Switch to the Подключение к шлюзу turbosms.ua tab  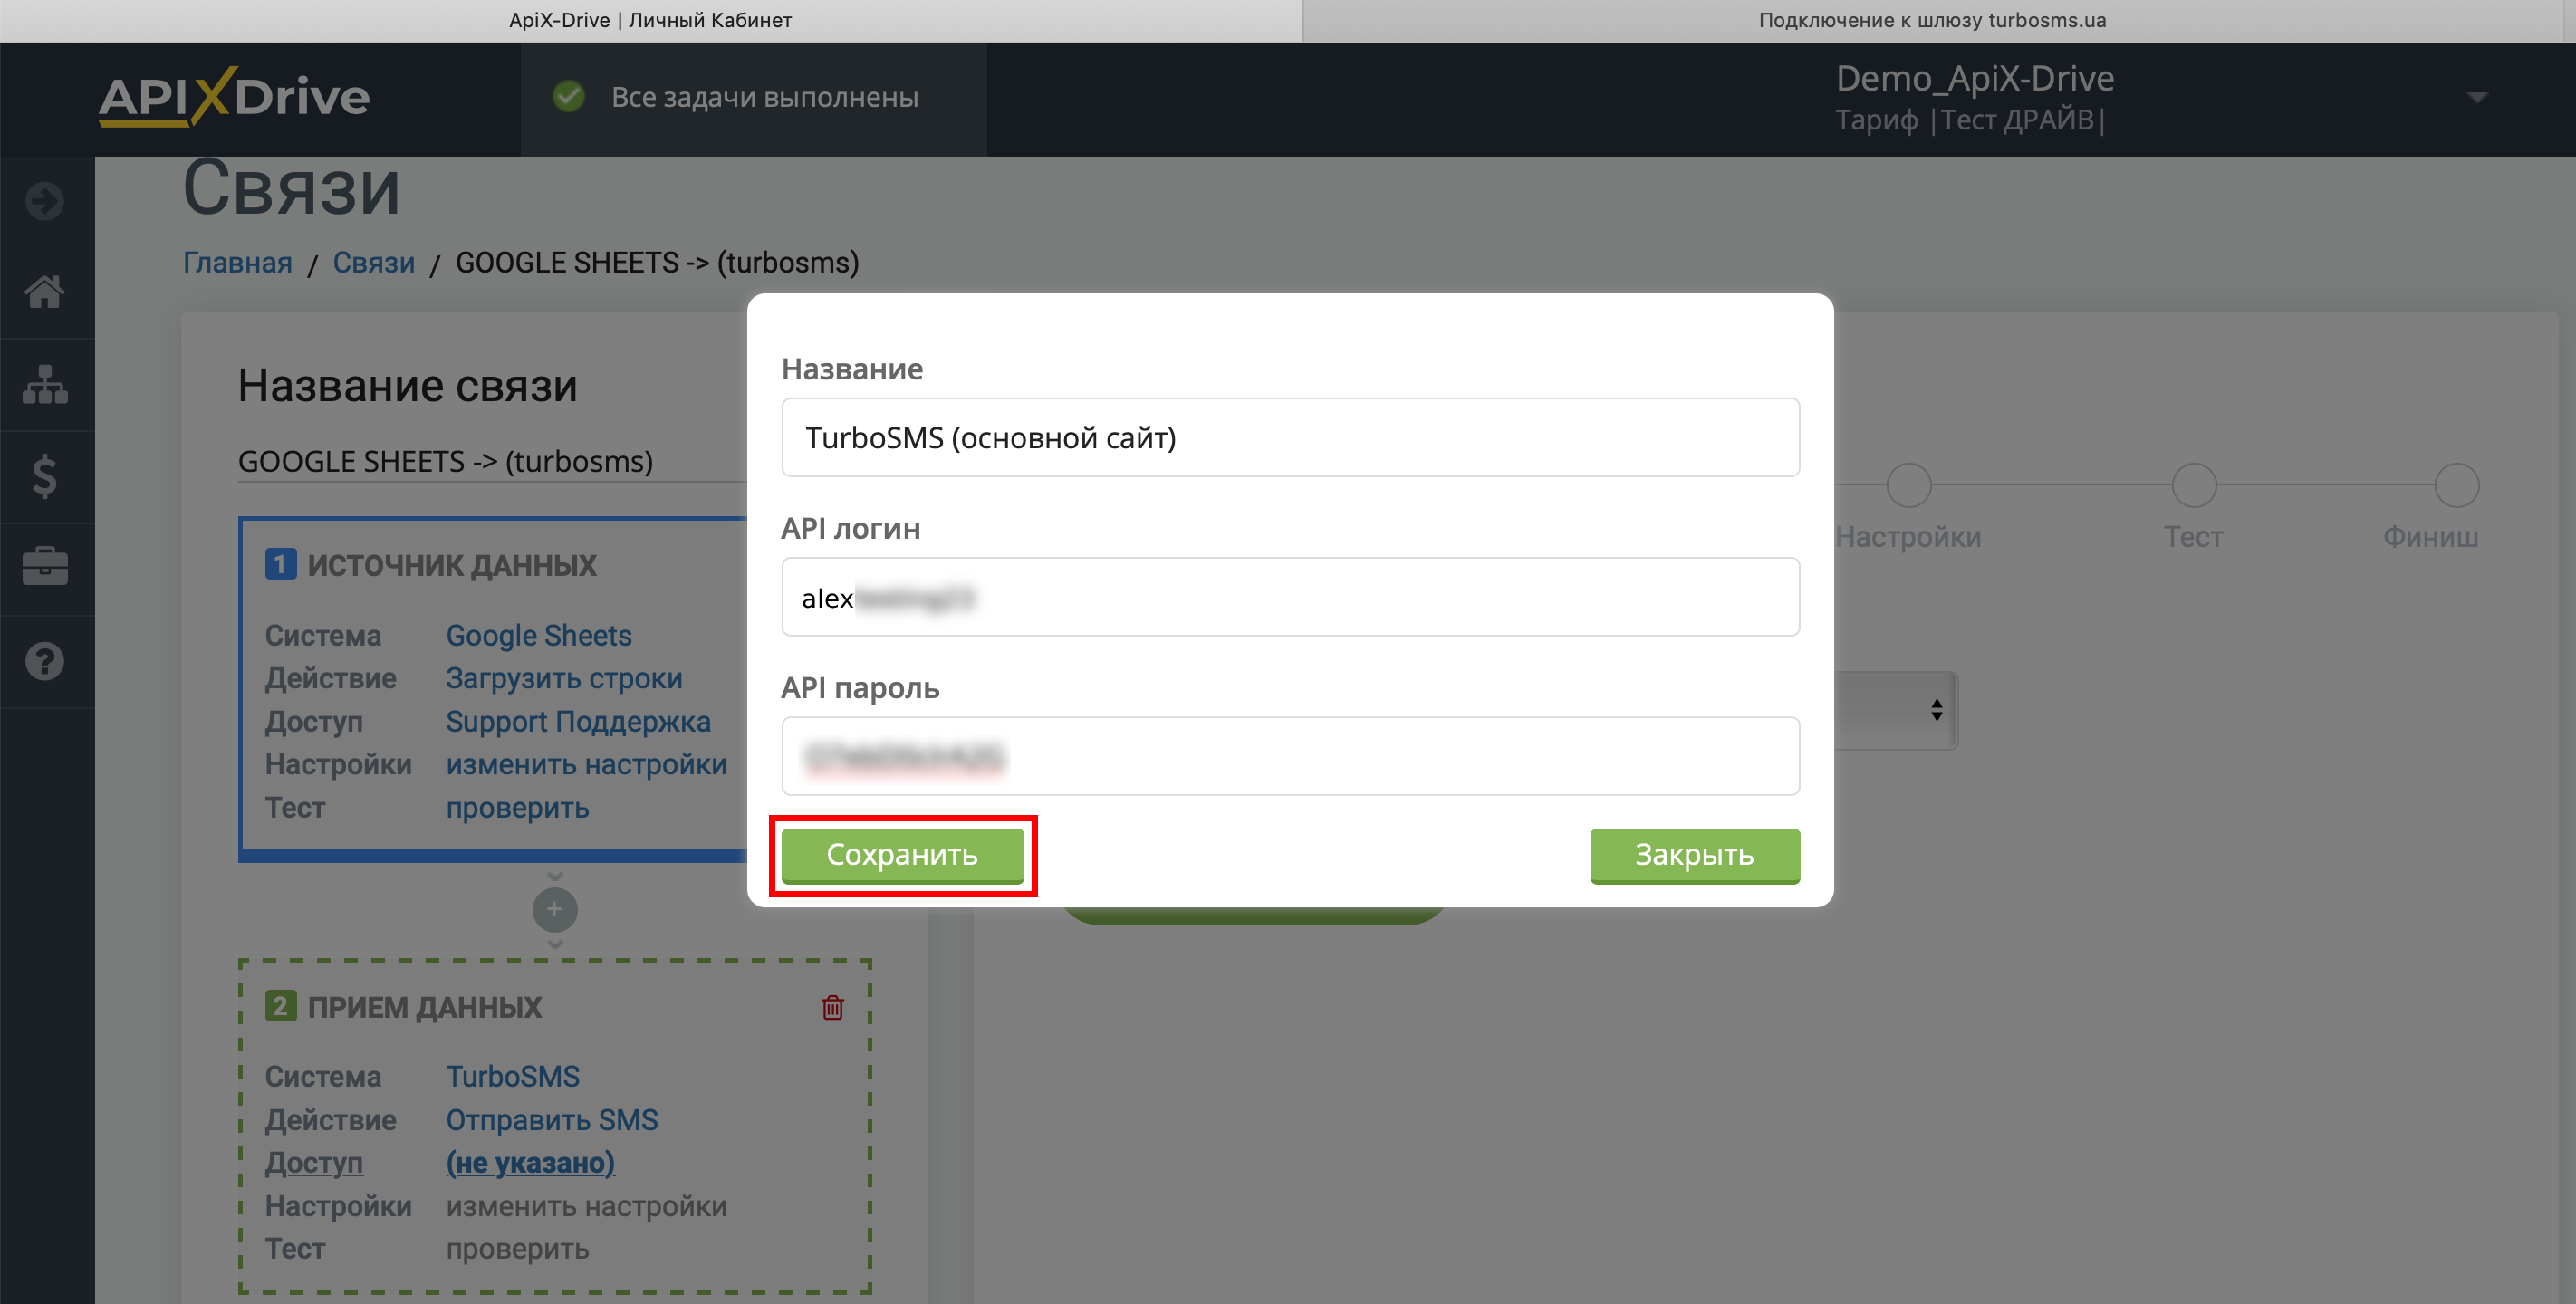(x=1932, y=20)
